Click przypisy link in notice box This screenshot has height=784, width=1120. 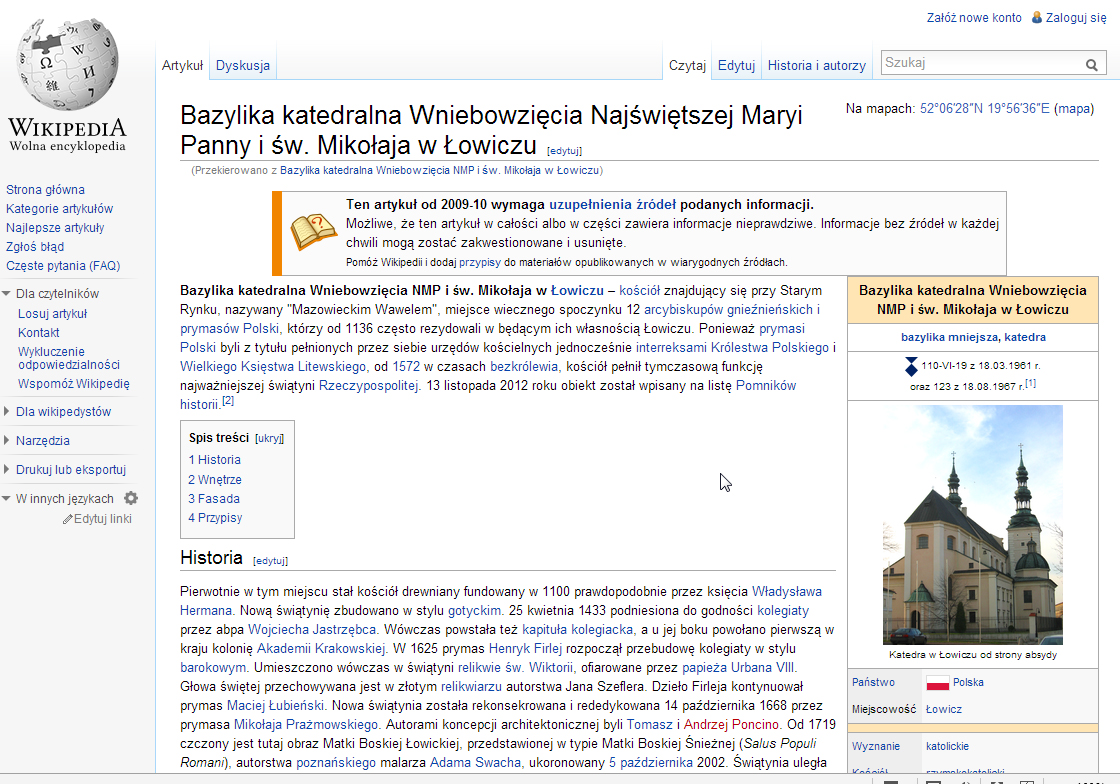point(480,262)
